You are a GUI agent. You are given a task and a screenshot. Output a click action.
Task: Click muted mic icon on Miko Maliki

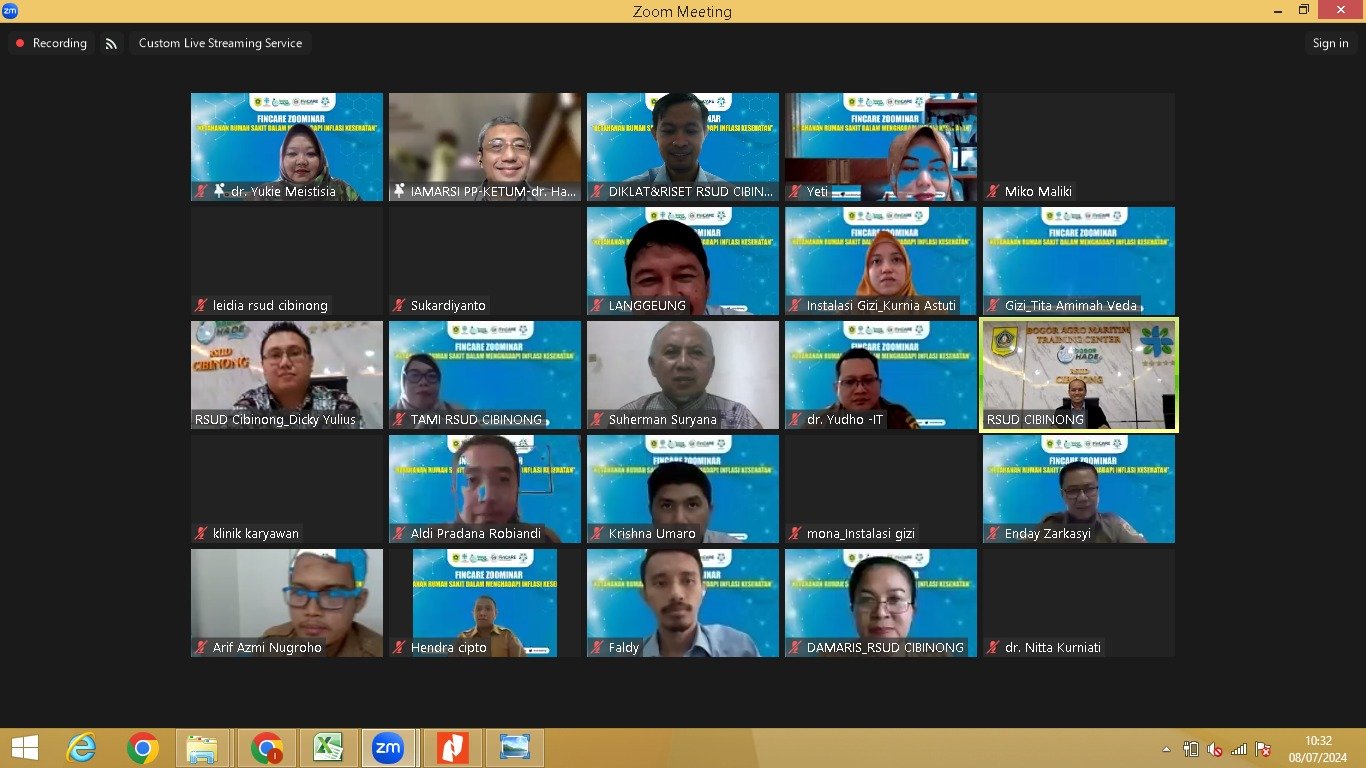pos(993,191)
